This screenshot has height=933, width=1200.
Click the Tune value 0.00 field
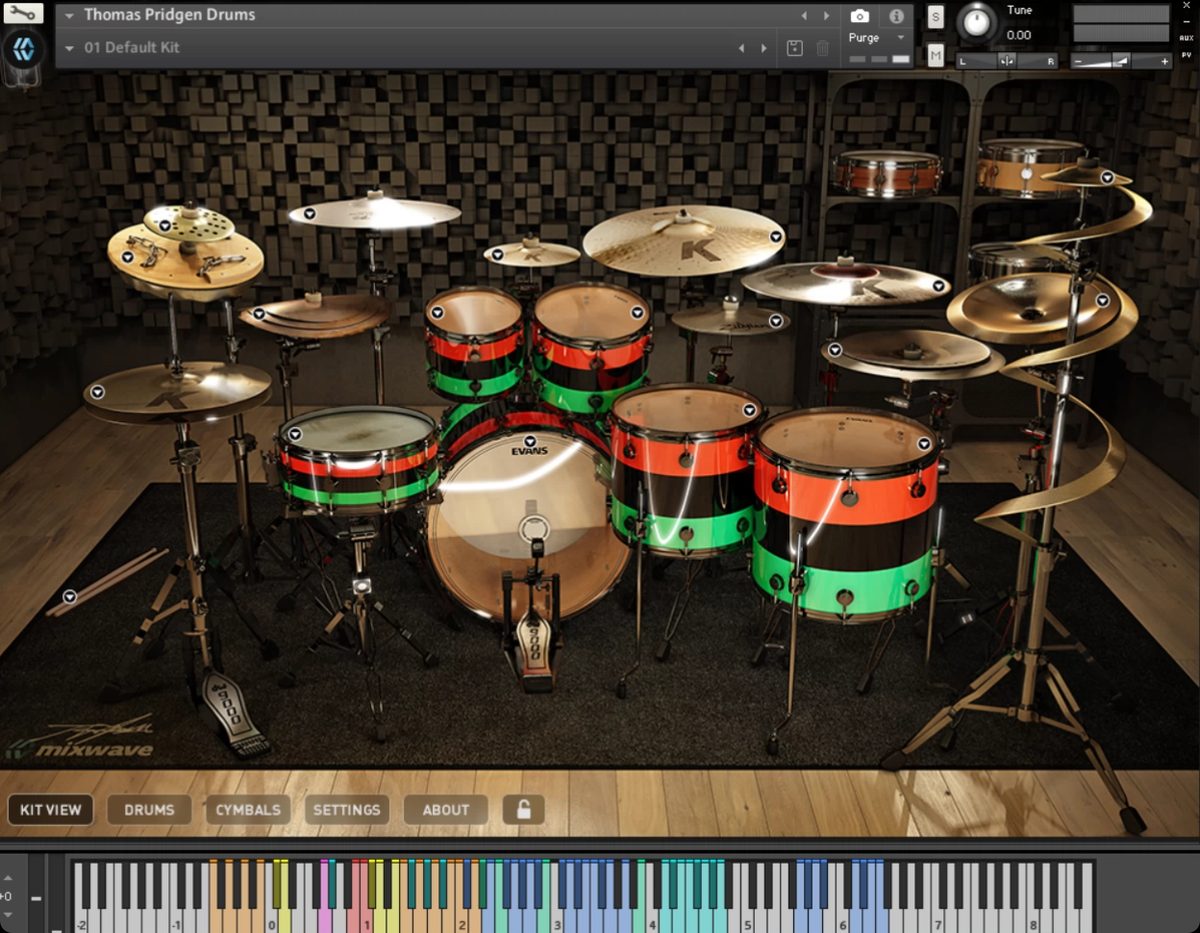click(1019, 35)
